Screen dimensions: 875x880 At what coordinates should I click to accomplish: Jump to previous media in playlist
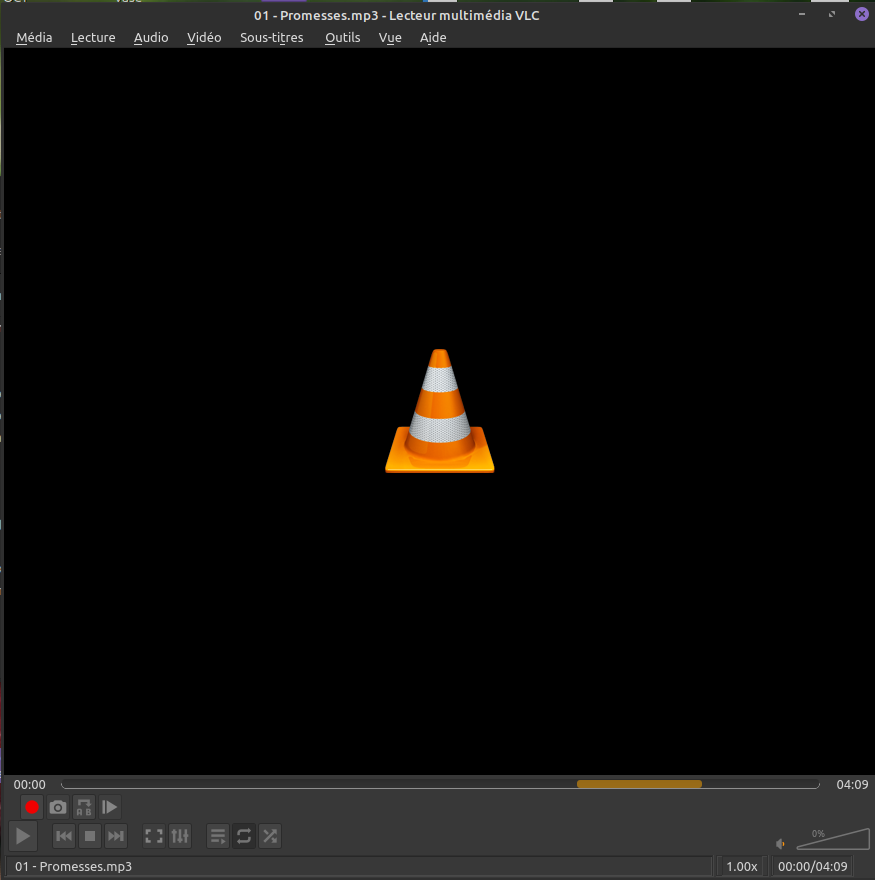click(x=64, y=836)
